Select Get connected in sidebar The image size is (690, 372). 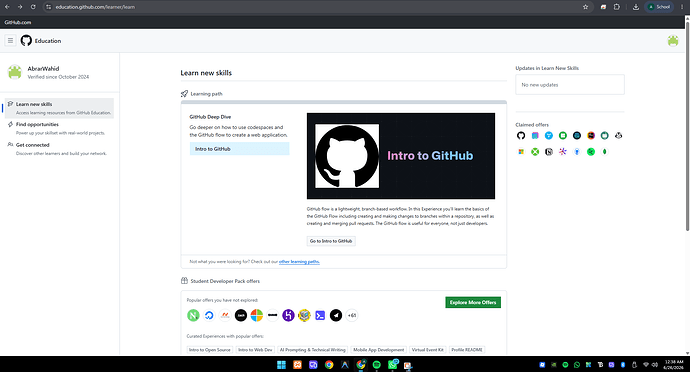[59, 149]
